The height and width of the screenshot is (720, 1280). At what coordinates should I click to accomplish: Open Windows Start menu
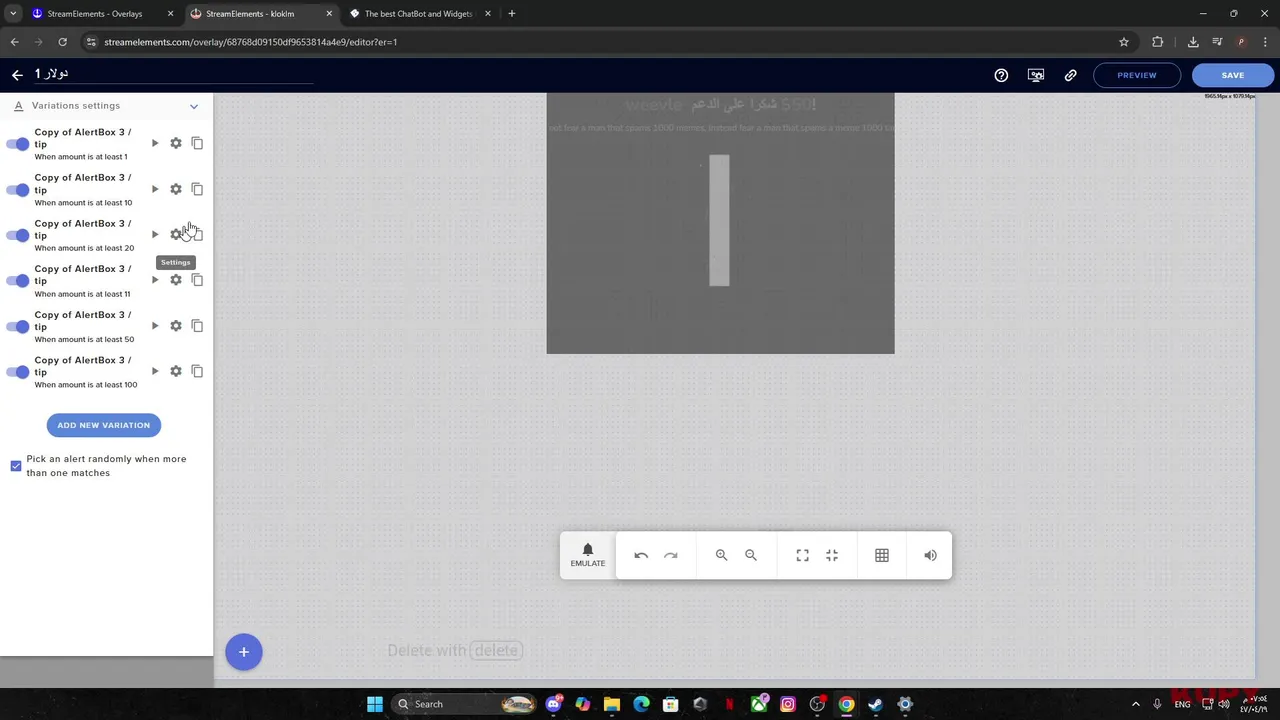point(375,704)
